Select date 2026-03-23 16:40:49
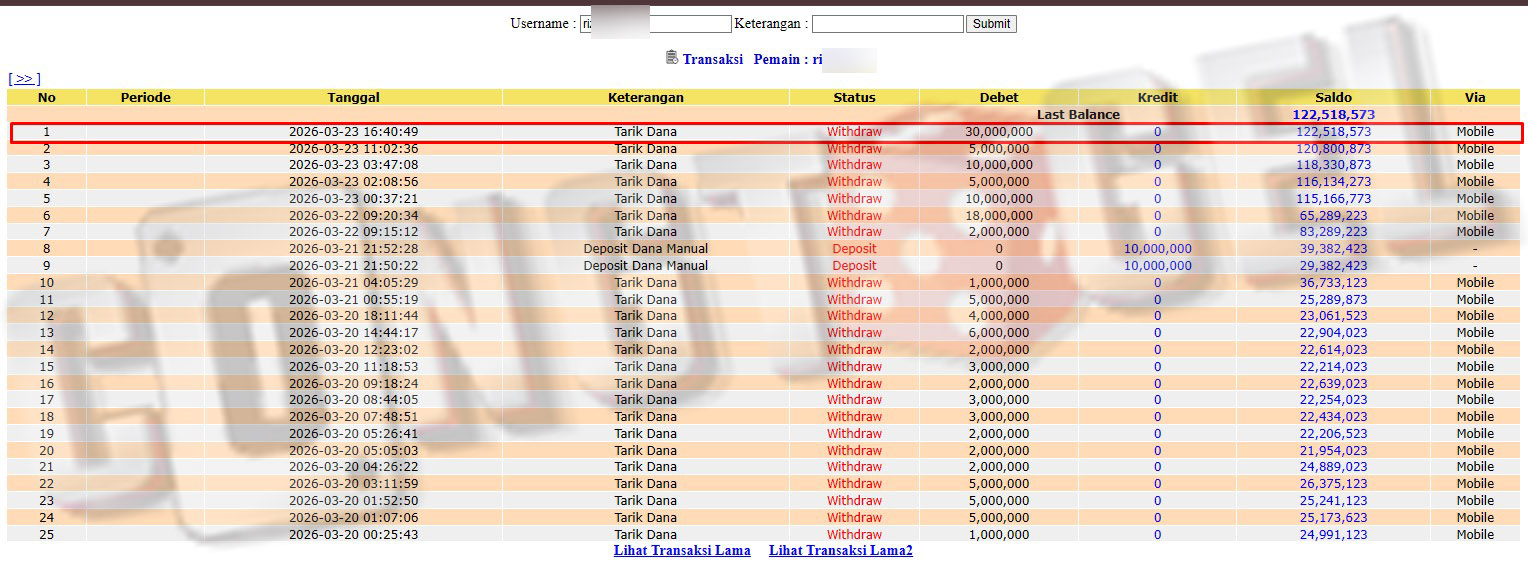Image resolution: width=1528 pixels, height=565 pixels. point(353,132)
